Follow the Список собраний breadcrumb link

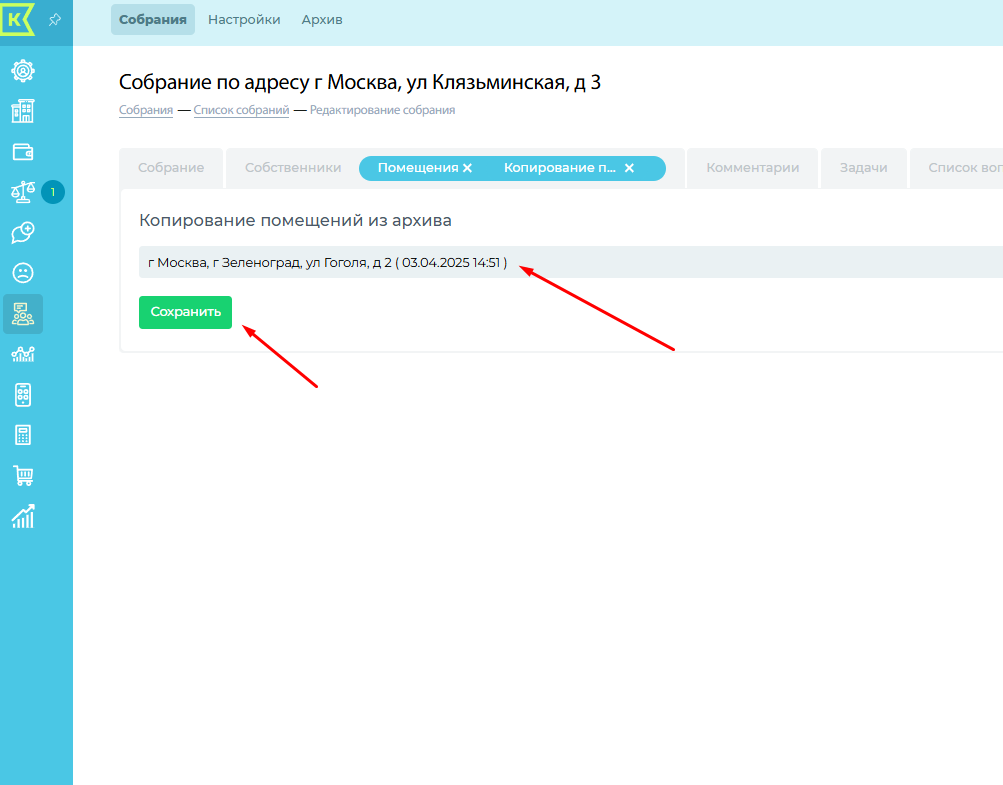[241, 110]
